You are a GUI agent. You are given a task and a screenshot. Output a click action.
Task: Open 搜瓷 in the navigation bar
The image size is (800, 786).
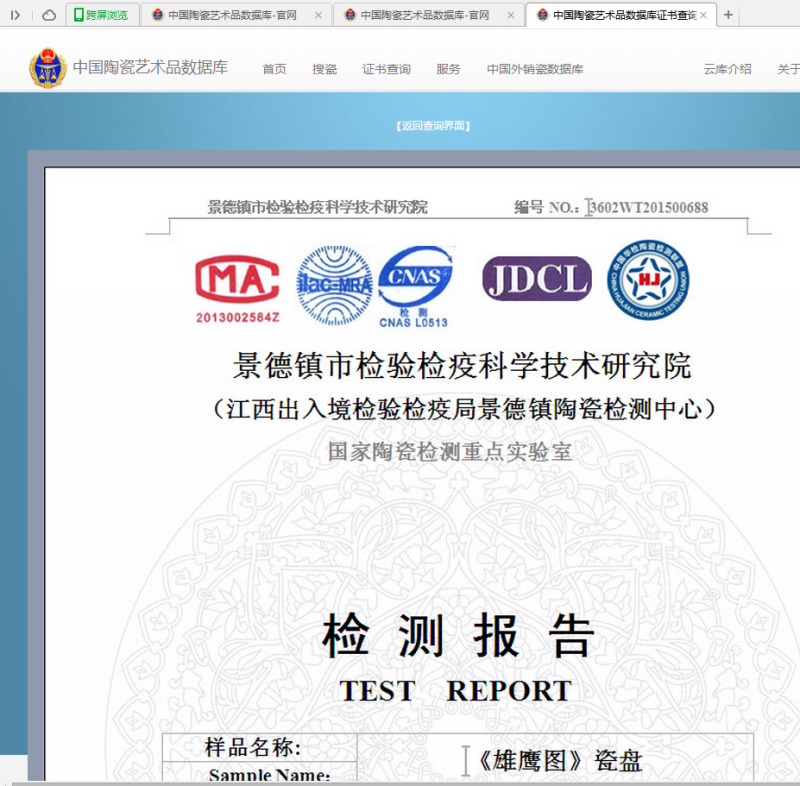coord(324,69)
